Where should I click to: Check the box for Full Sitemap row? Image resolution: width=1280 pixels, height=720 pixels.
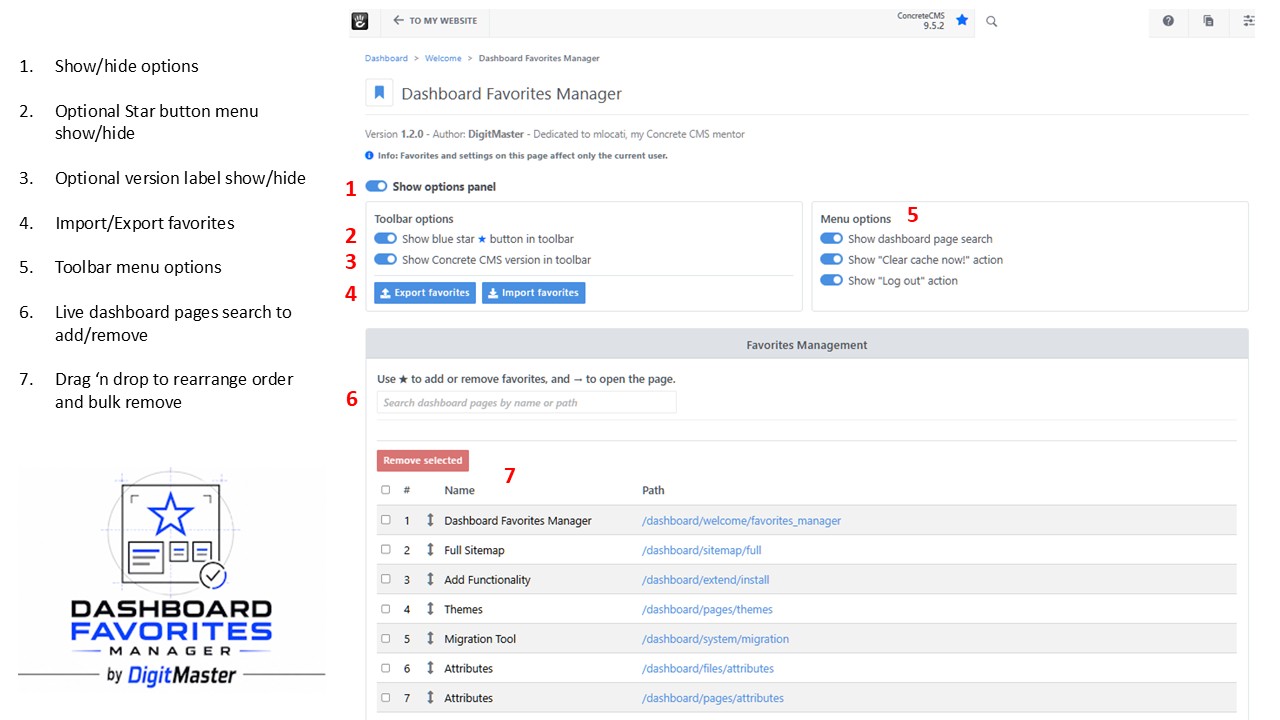tap(386, 549)
